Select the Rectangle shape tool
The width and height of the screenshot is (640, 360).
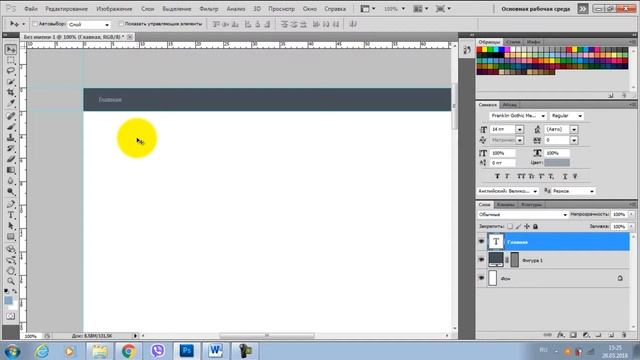pos(11,237)
